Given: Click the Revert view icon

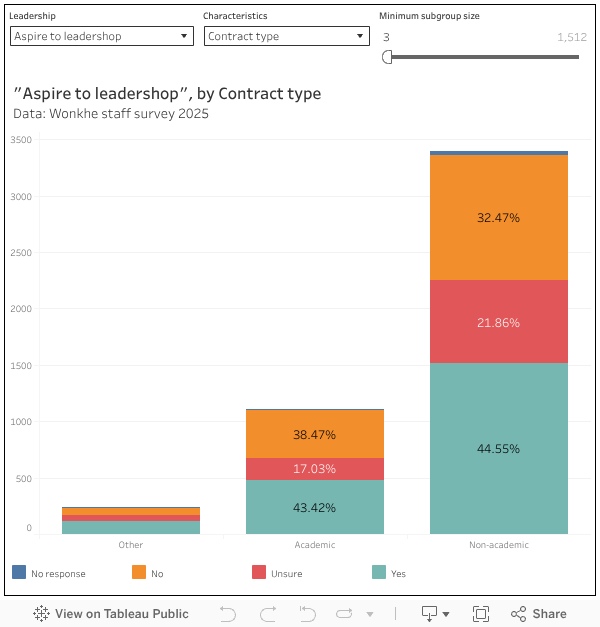Looking at the screenshot, I should pos(309,614).
